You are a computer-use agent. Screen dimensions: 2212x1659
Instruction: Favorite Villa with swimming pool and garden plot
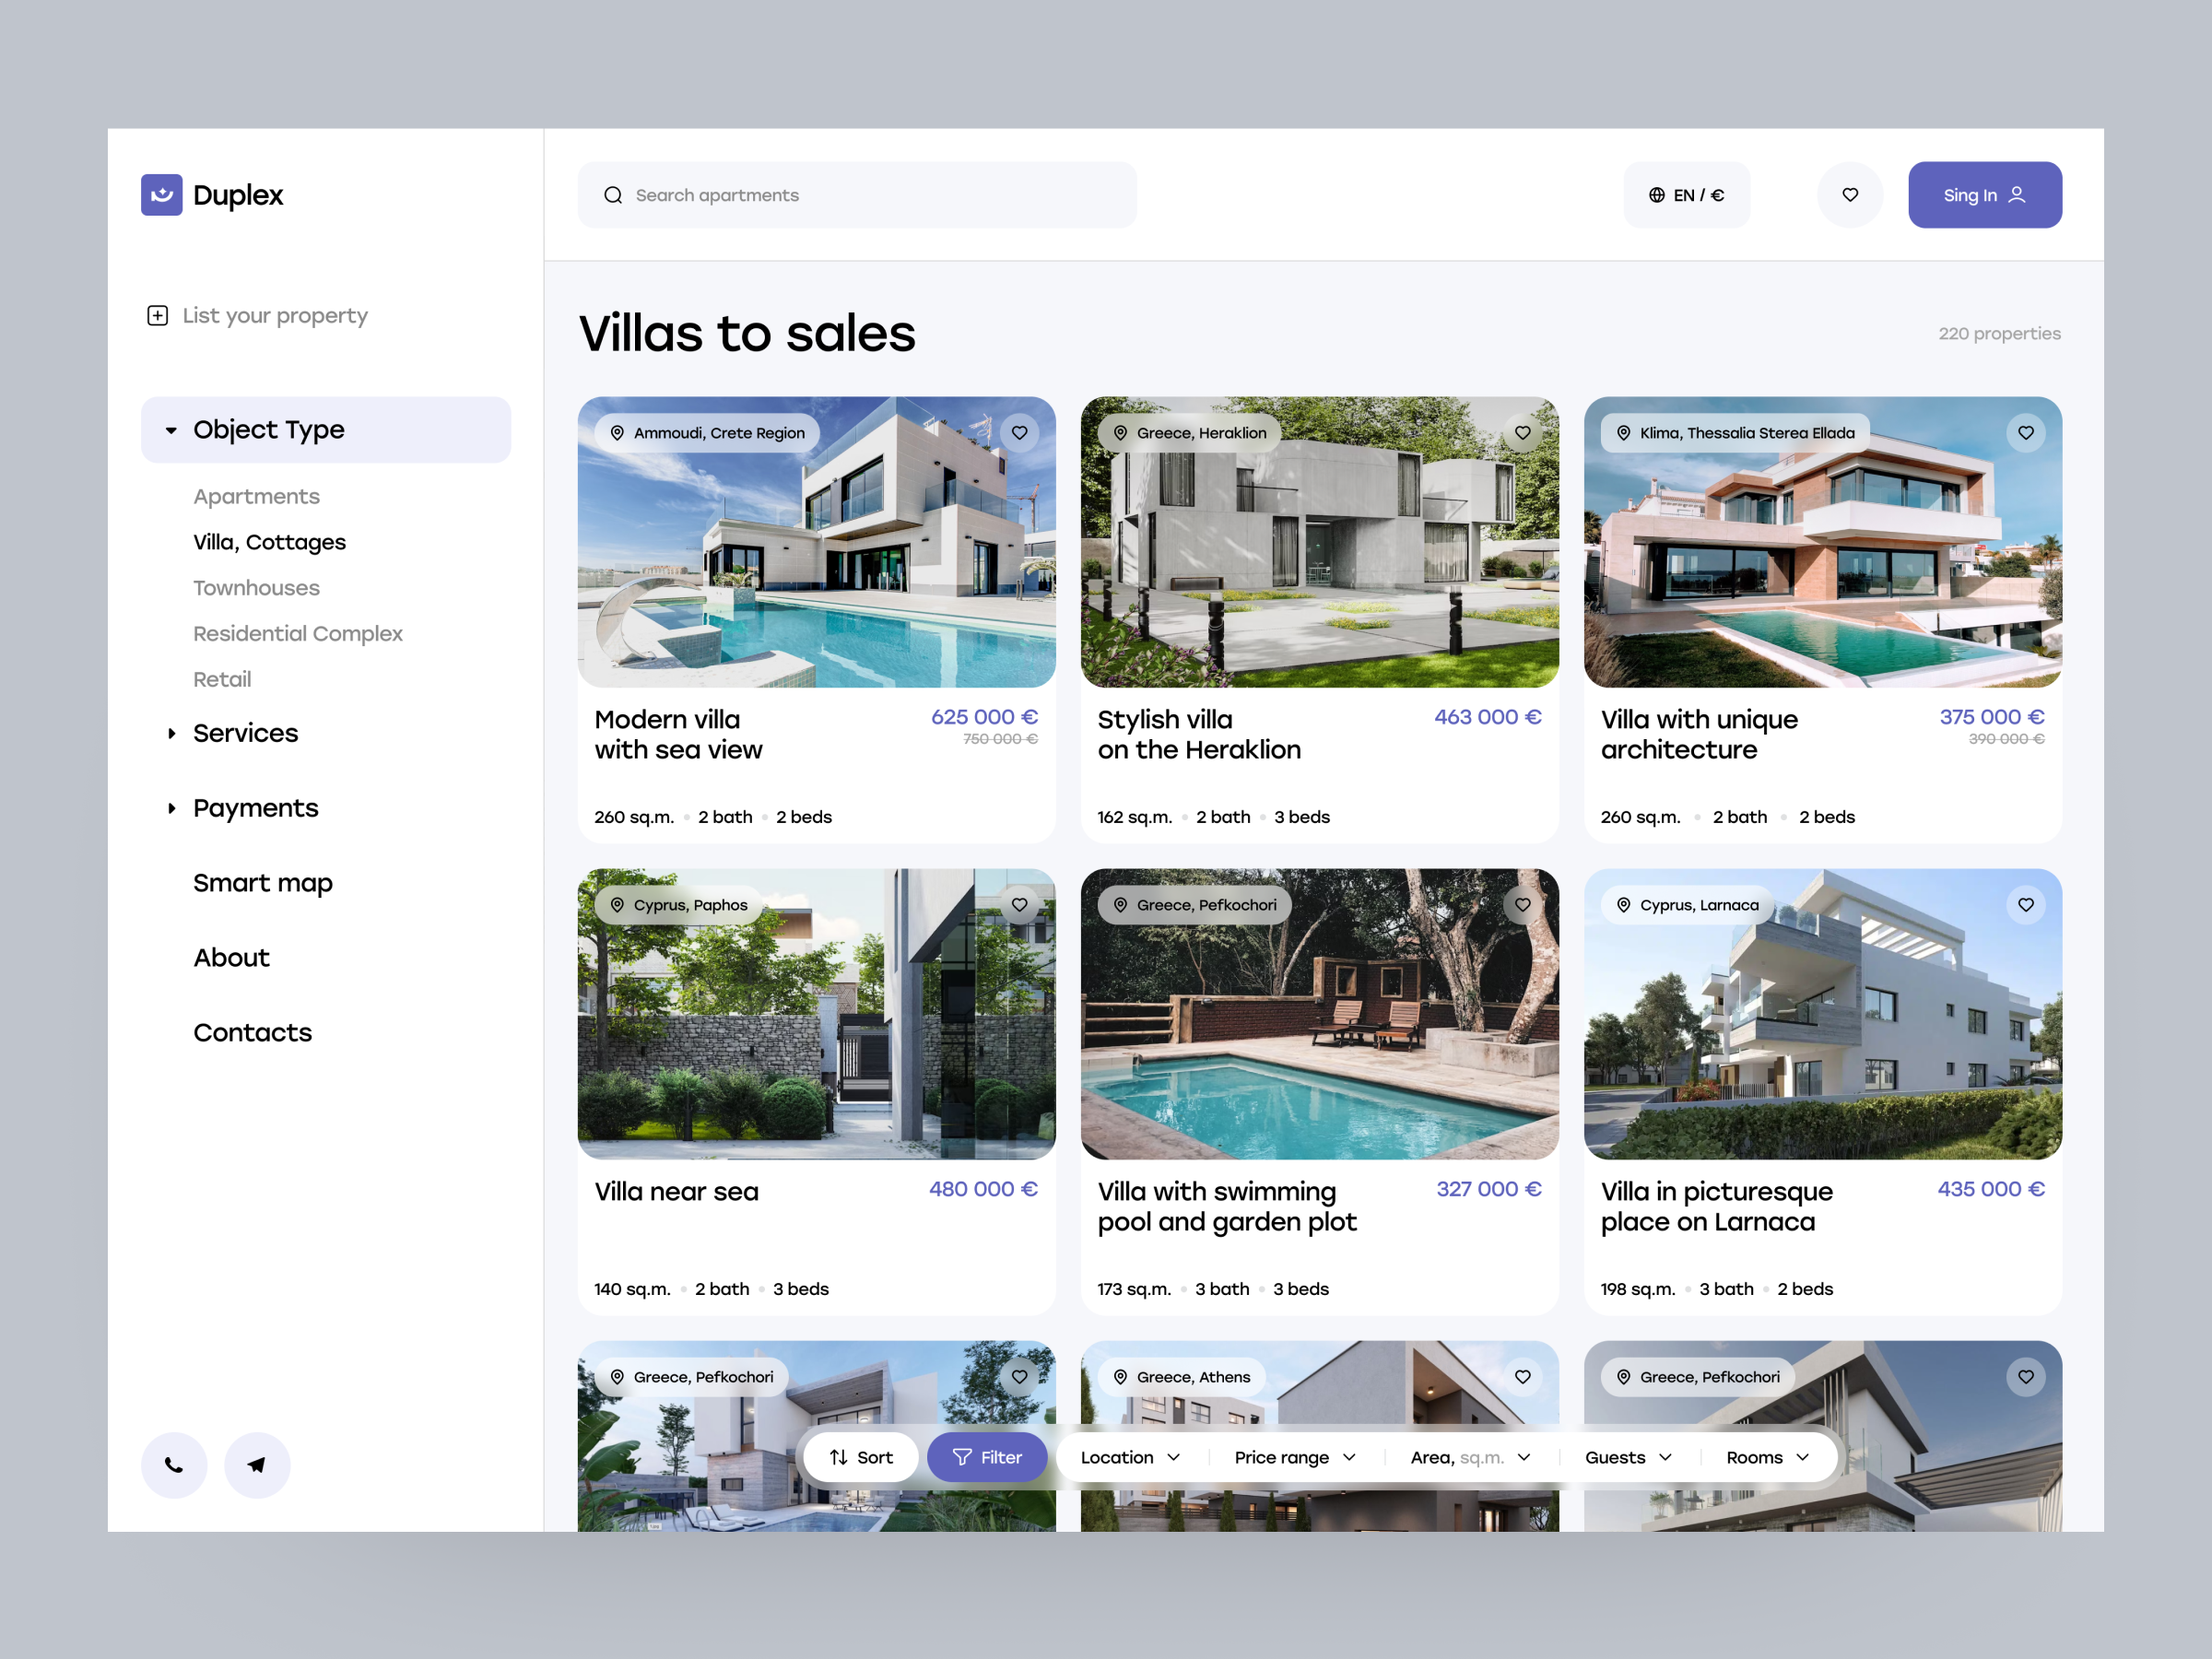point(1522,905)
